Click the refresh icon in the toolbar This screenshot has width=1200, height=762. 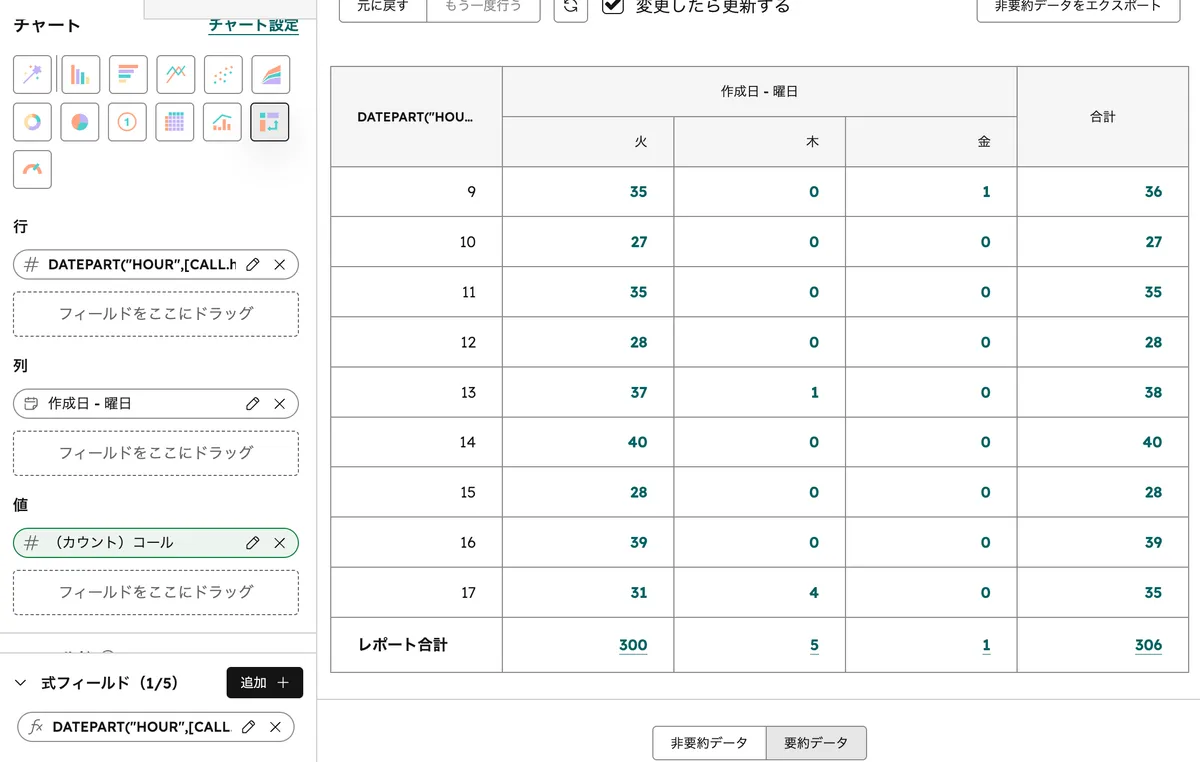[x=570, y=6]
